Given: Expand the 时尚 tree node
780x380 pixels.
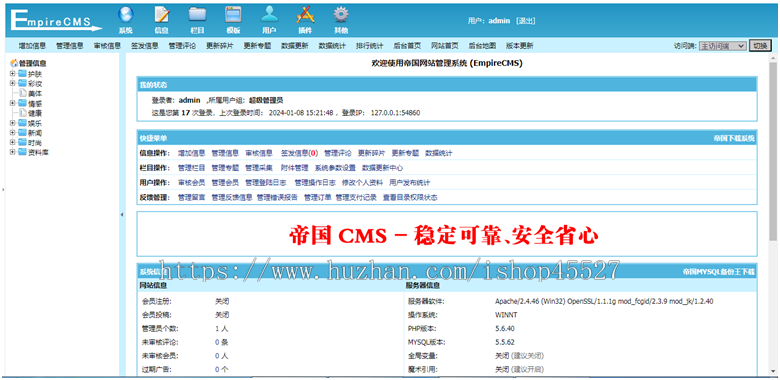Looking at the screenshot, I should (x=12, y=143).
